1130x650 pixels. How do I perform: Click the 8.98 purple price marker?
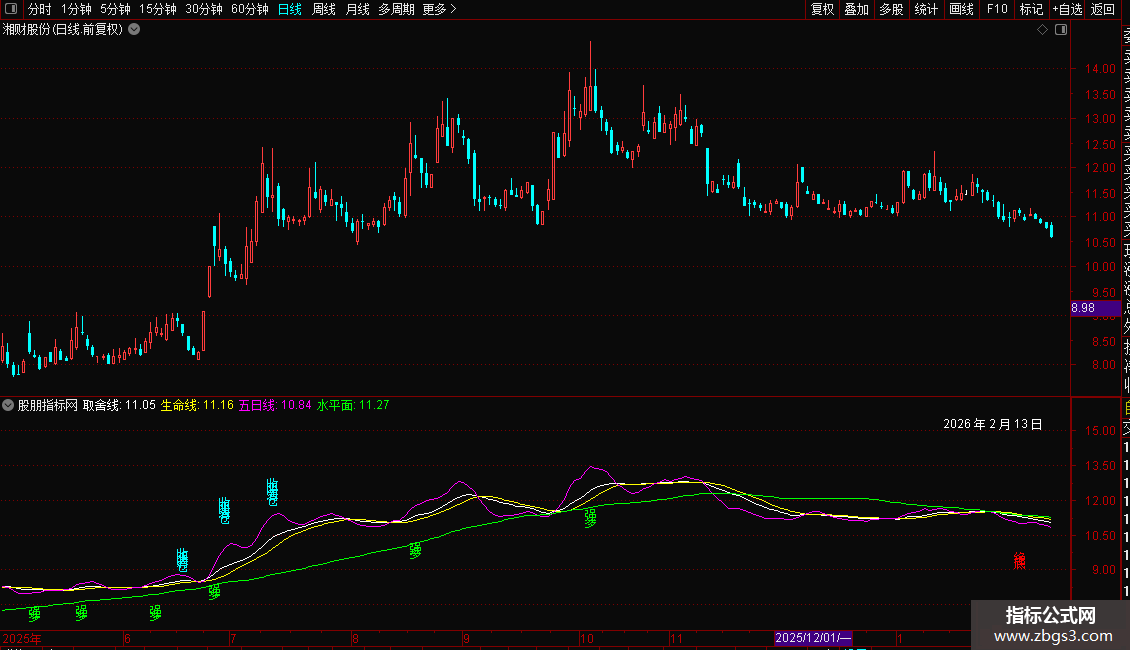(x=1082, y=308)
